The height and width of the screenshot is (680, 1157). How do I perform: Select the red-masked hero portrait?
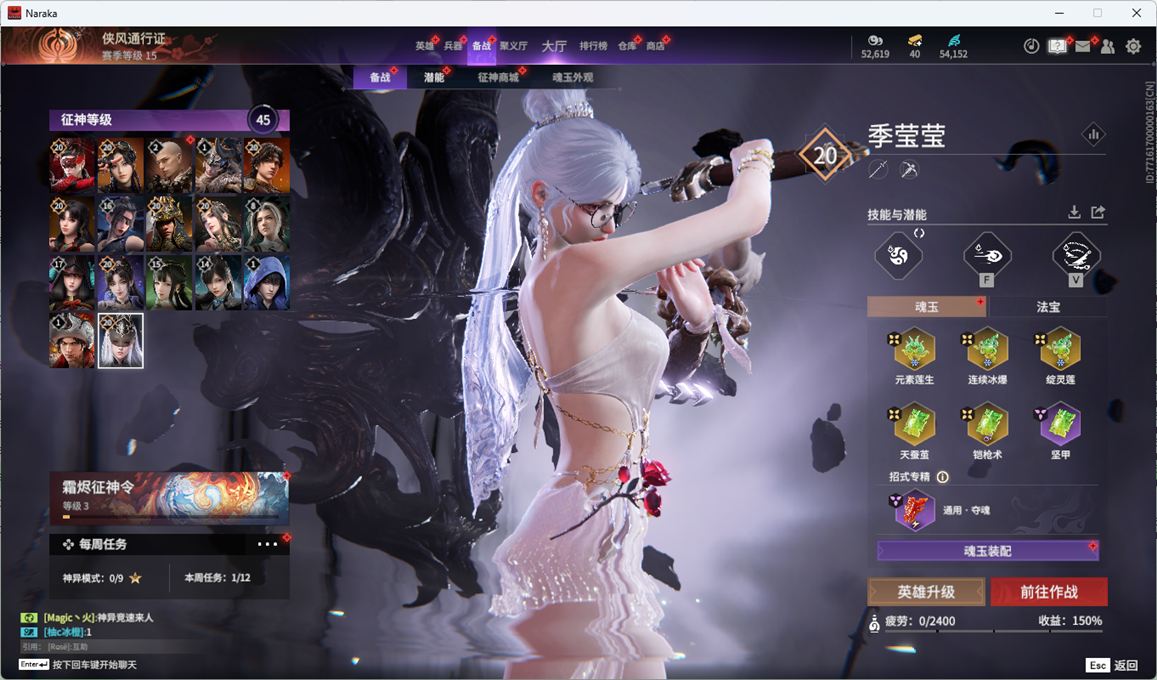point(72,166)
